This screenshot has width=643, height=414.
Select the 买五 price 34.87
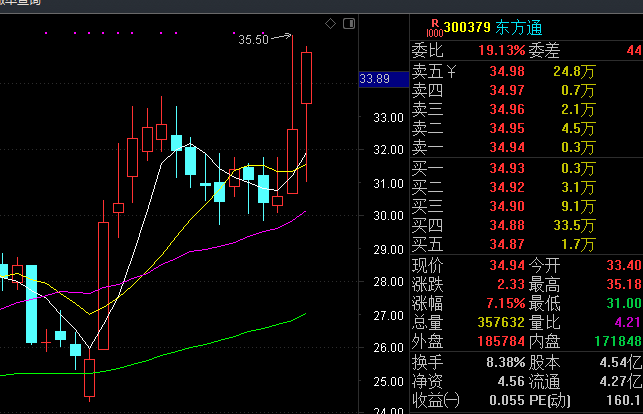point(507,244)
